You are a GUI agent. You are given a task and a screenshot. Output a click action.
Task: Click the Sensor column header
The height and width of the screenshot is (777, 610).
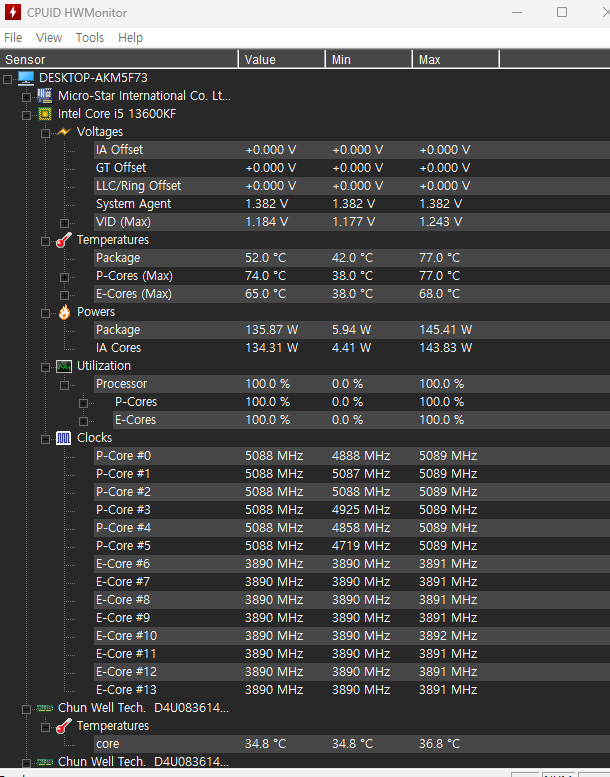(x=119, y=59)
